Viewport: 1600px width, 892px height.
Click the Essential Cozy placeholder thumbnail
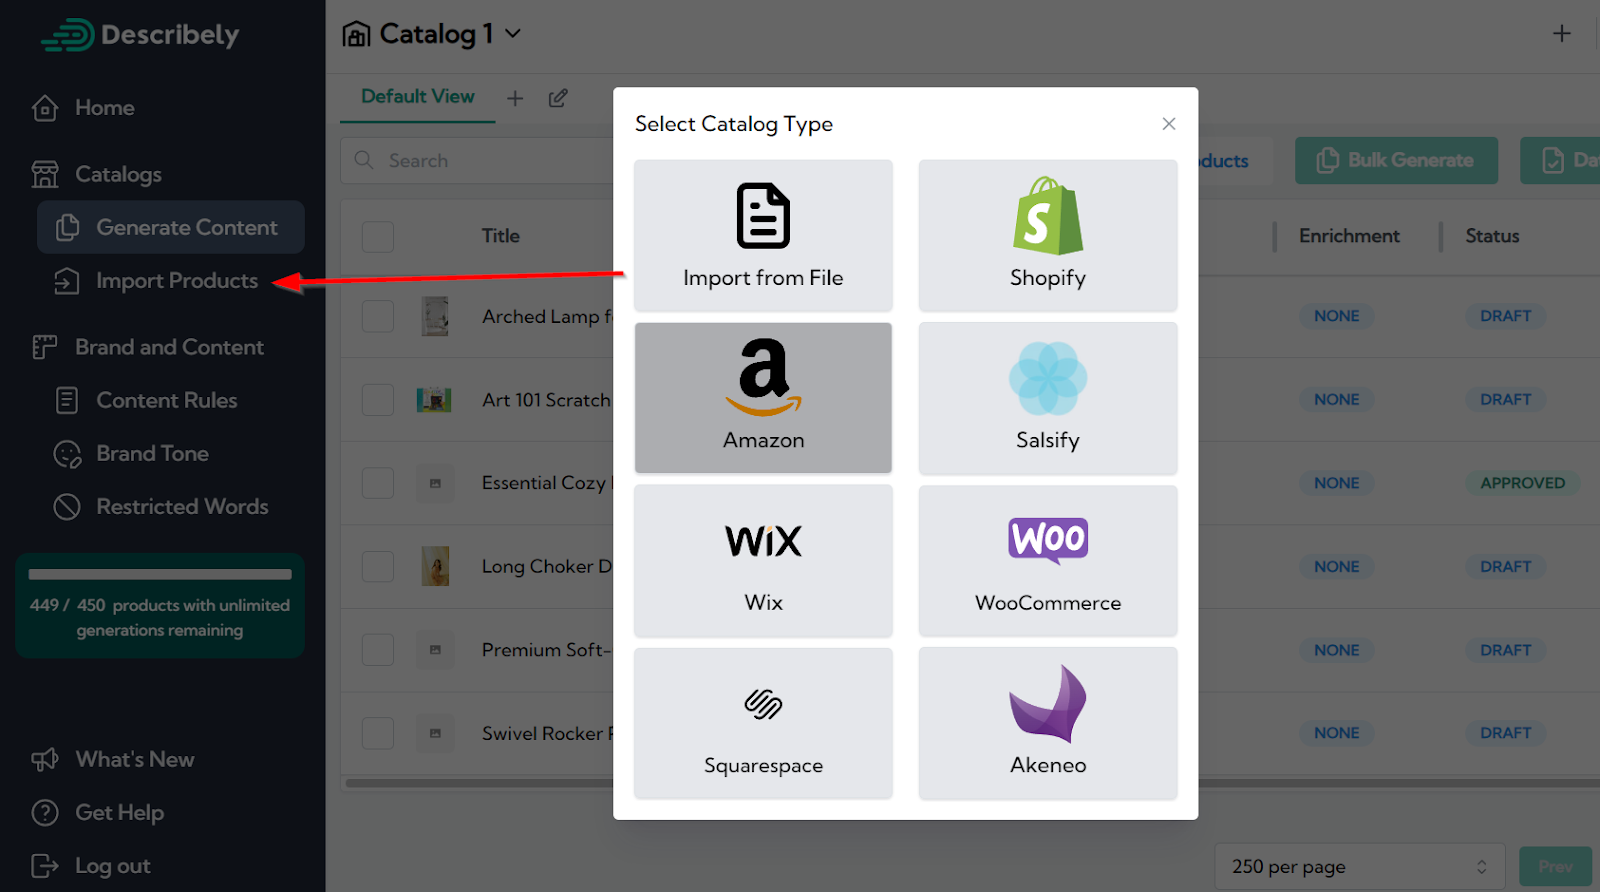click(x=435, y=483)
